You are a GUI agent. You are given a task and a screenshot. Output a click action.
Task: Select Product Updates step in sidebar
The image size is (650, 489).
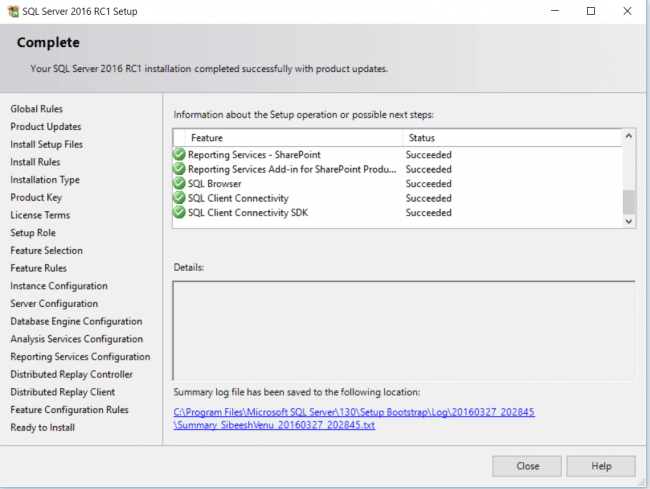click(46, 126)
